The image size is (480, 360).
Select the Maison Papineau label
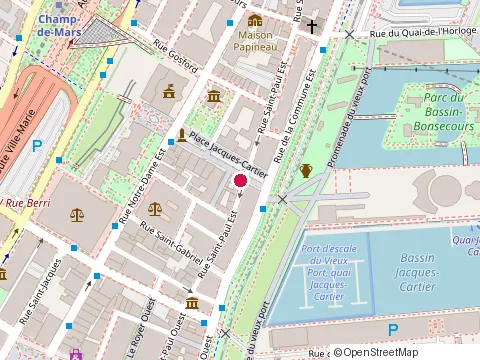pos(255,41)
